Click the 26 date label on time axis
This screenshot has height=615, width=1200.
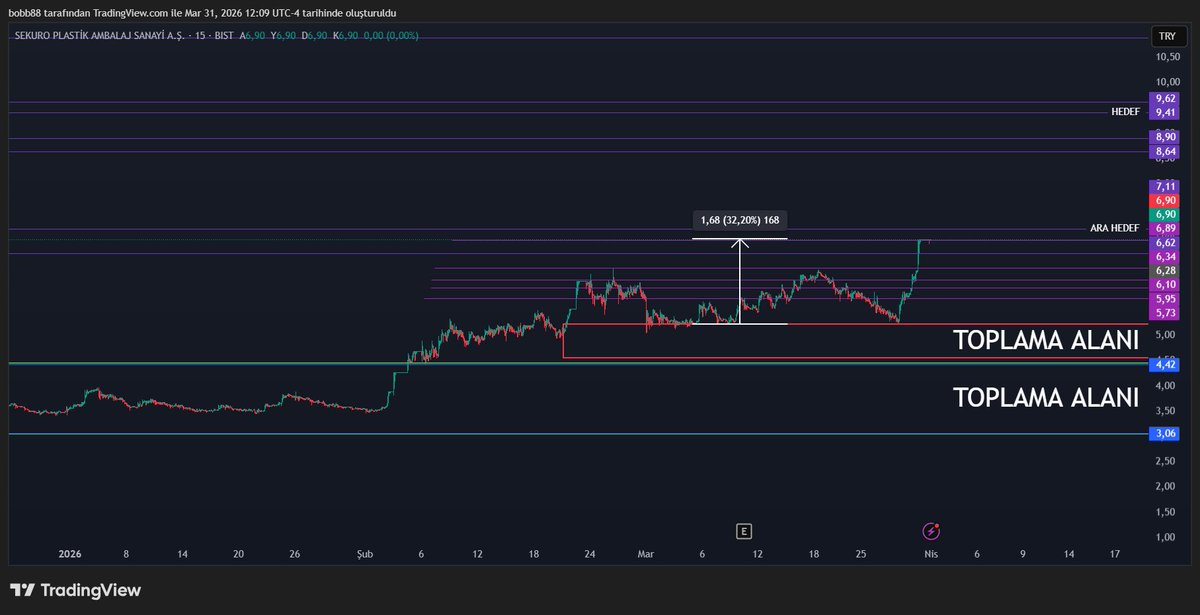pyautogui.click(x=294, y=554)
